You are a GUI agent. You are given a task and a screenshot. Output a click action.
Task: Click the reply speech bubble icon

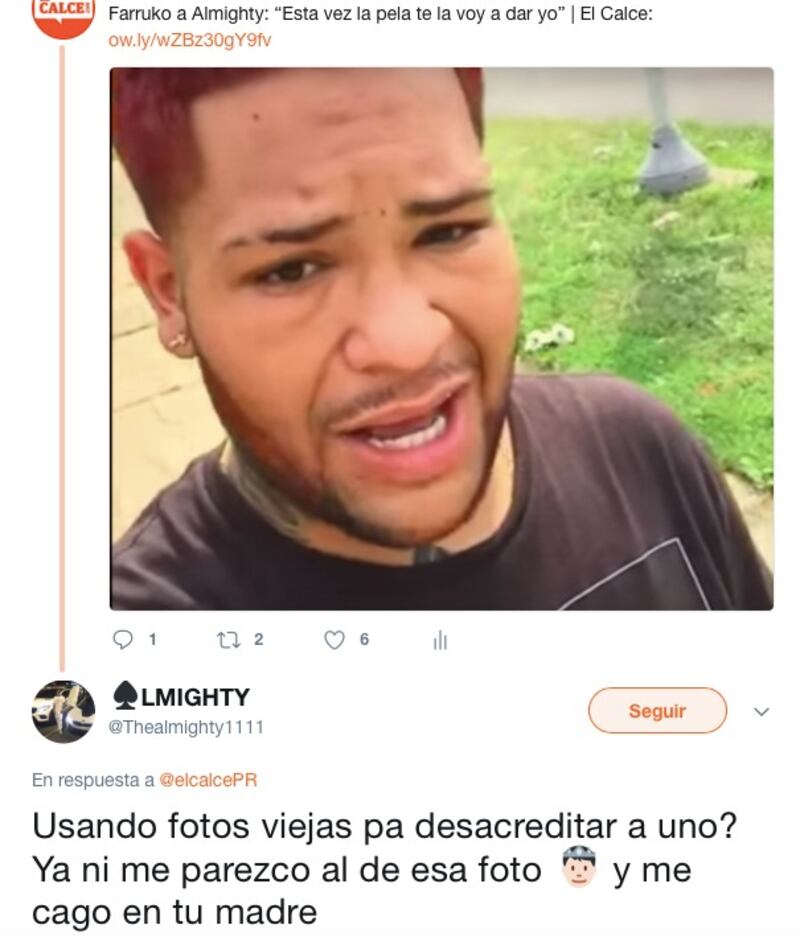click(122, 640)
